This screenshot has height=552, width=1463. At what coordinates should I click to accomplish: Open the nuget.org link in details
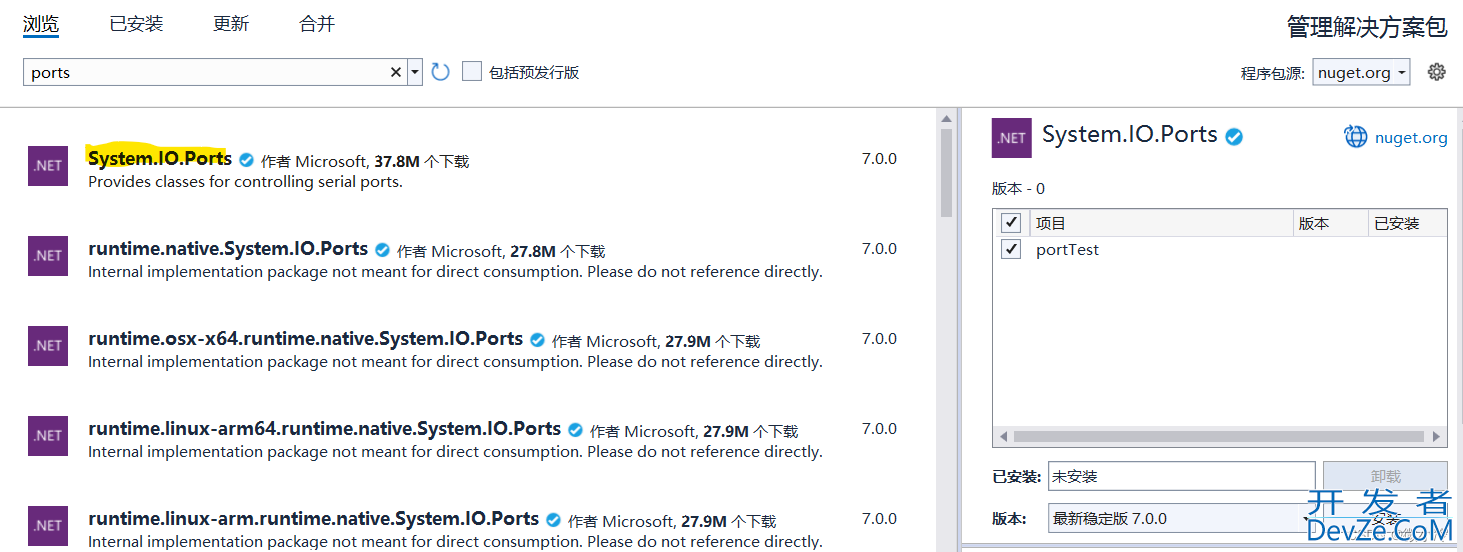coord(1411,138)
